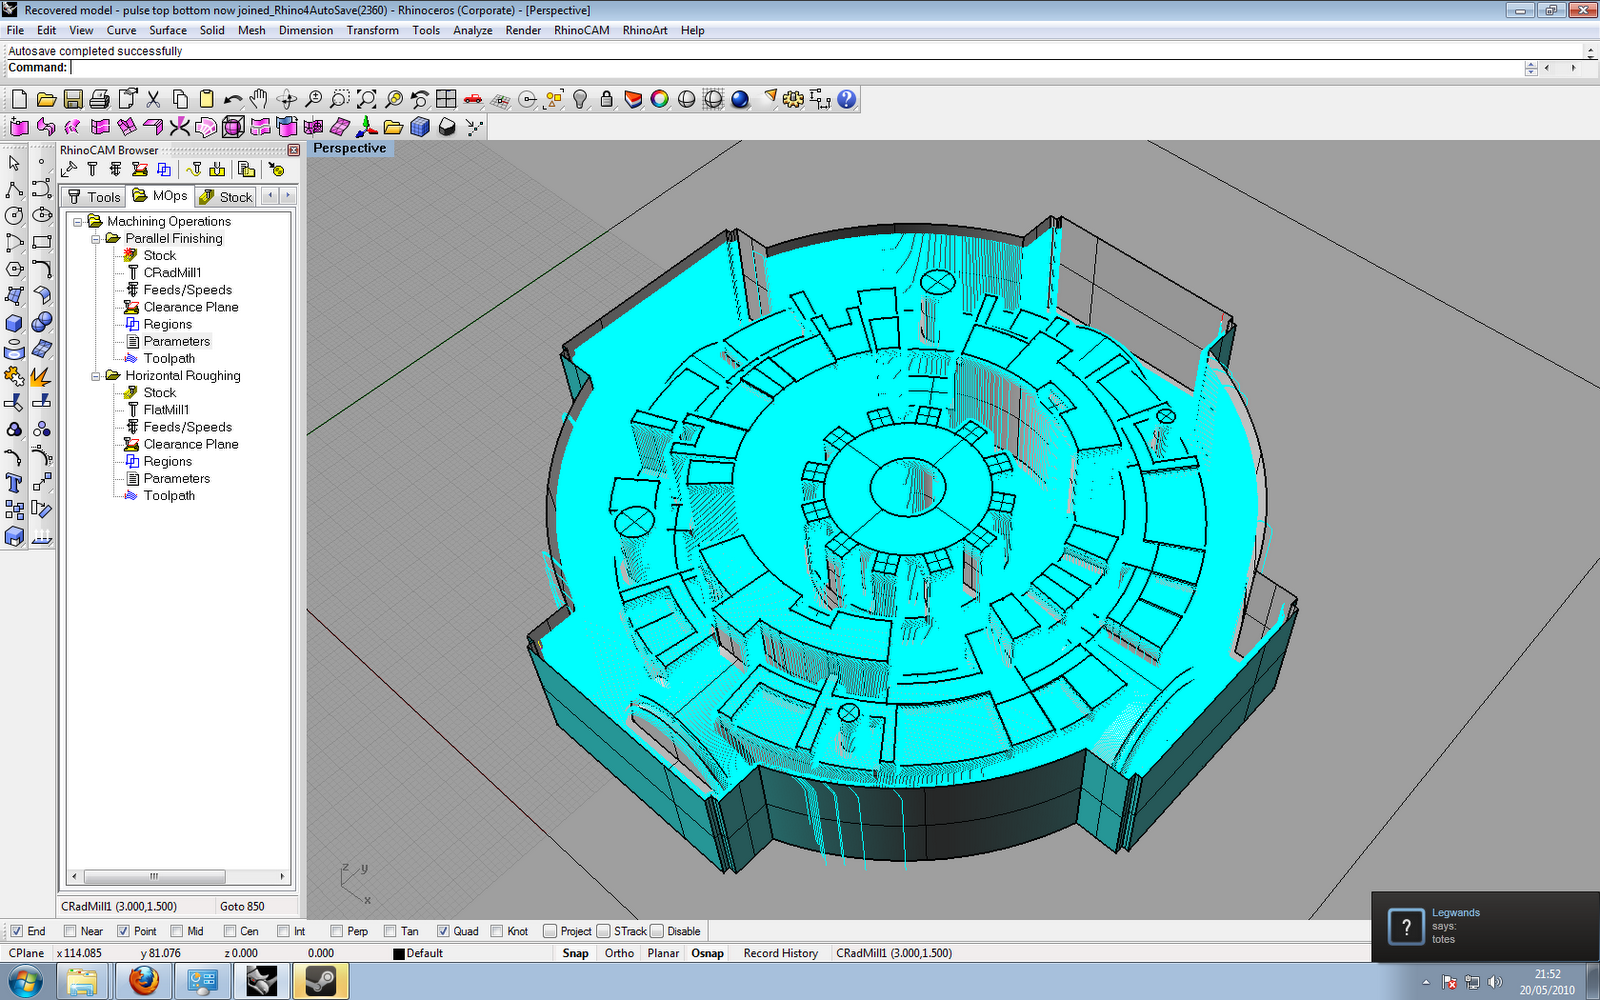1600x1000 pixels.
Task: Click the tree panel horizontal scrollbar
Action: click(178, 877)
